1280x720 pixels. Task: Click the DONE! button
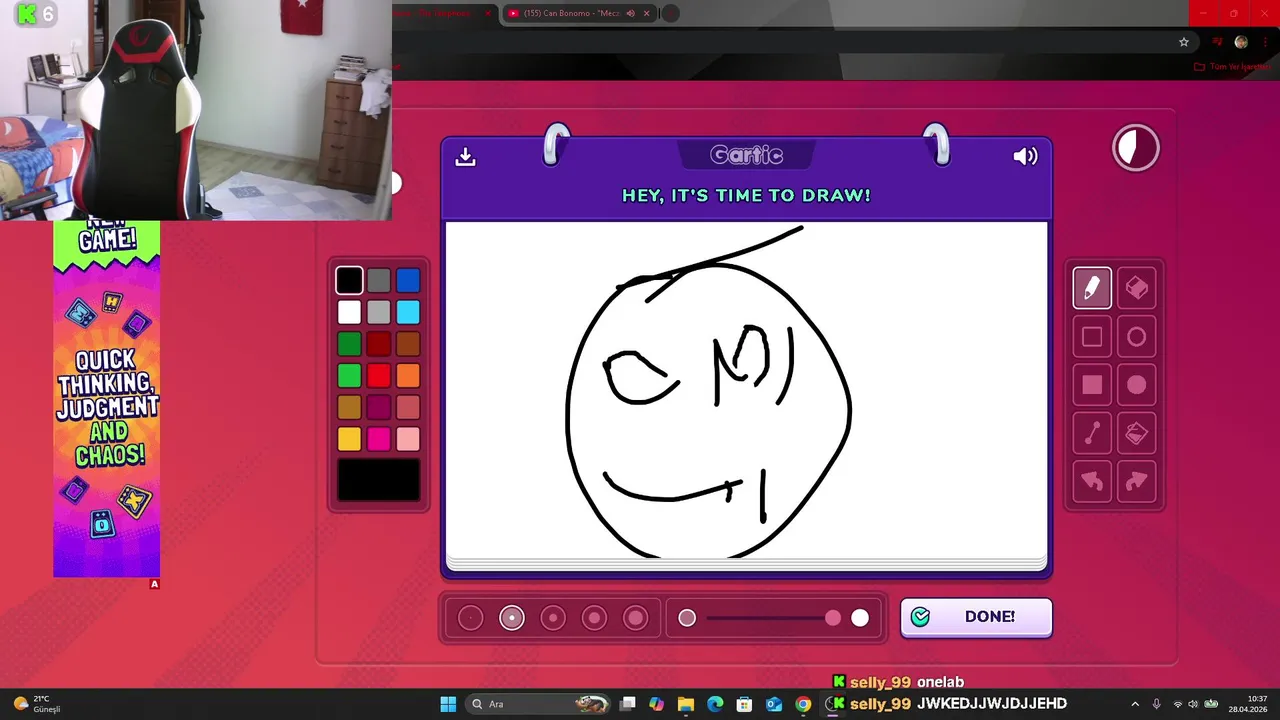pos(976,617)
